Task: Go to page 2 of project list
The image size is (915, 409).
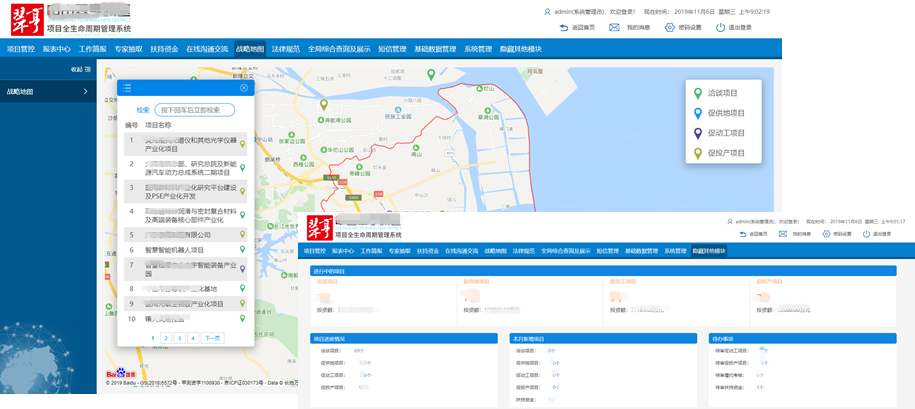Action: pyautogui.click(x=166, y=338)
